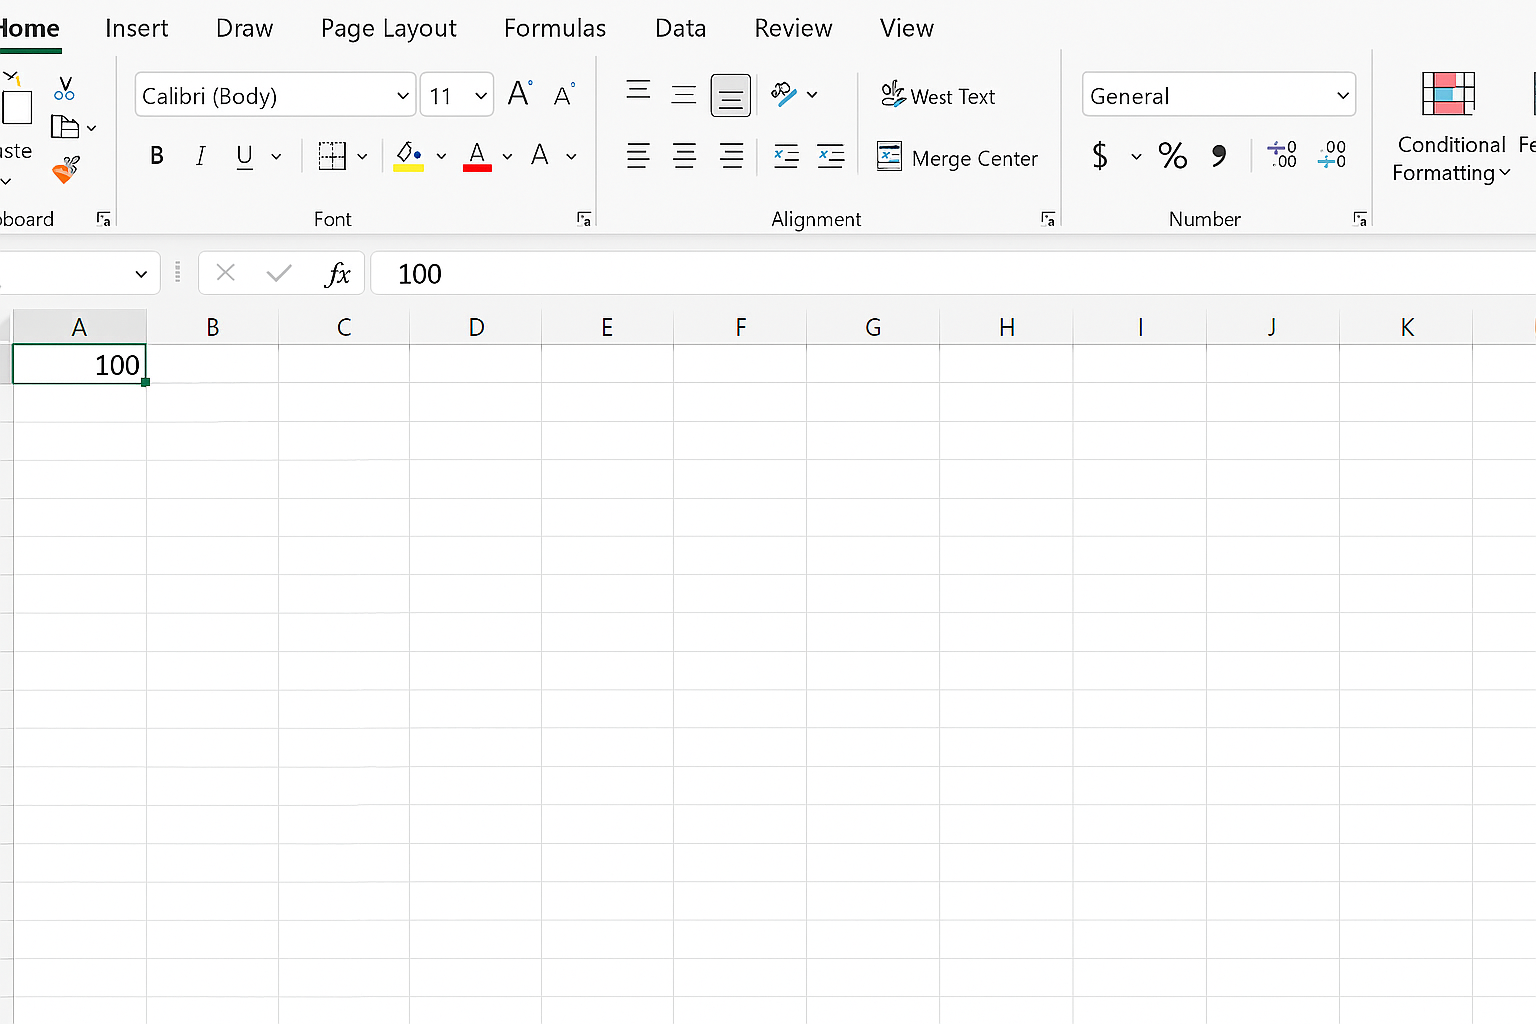1536x1024 pixels.
Task: Open Font group dialog launcher
Action: pos(584,219)
